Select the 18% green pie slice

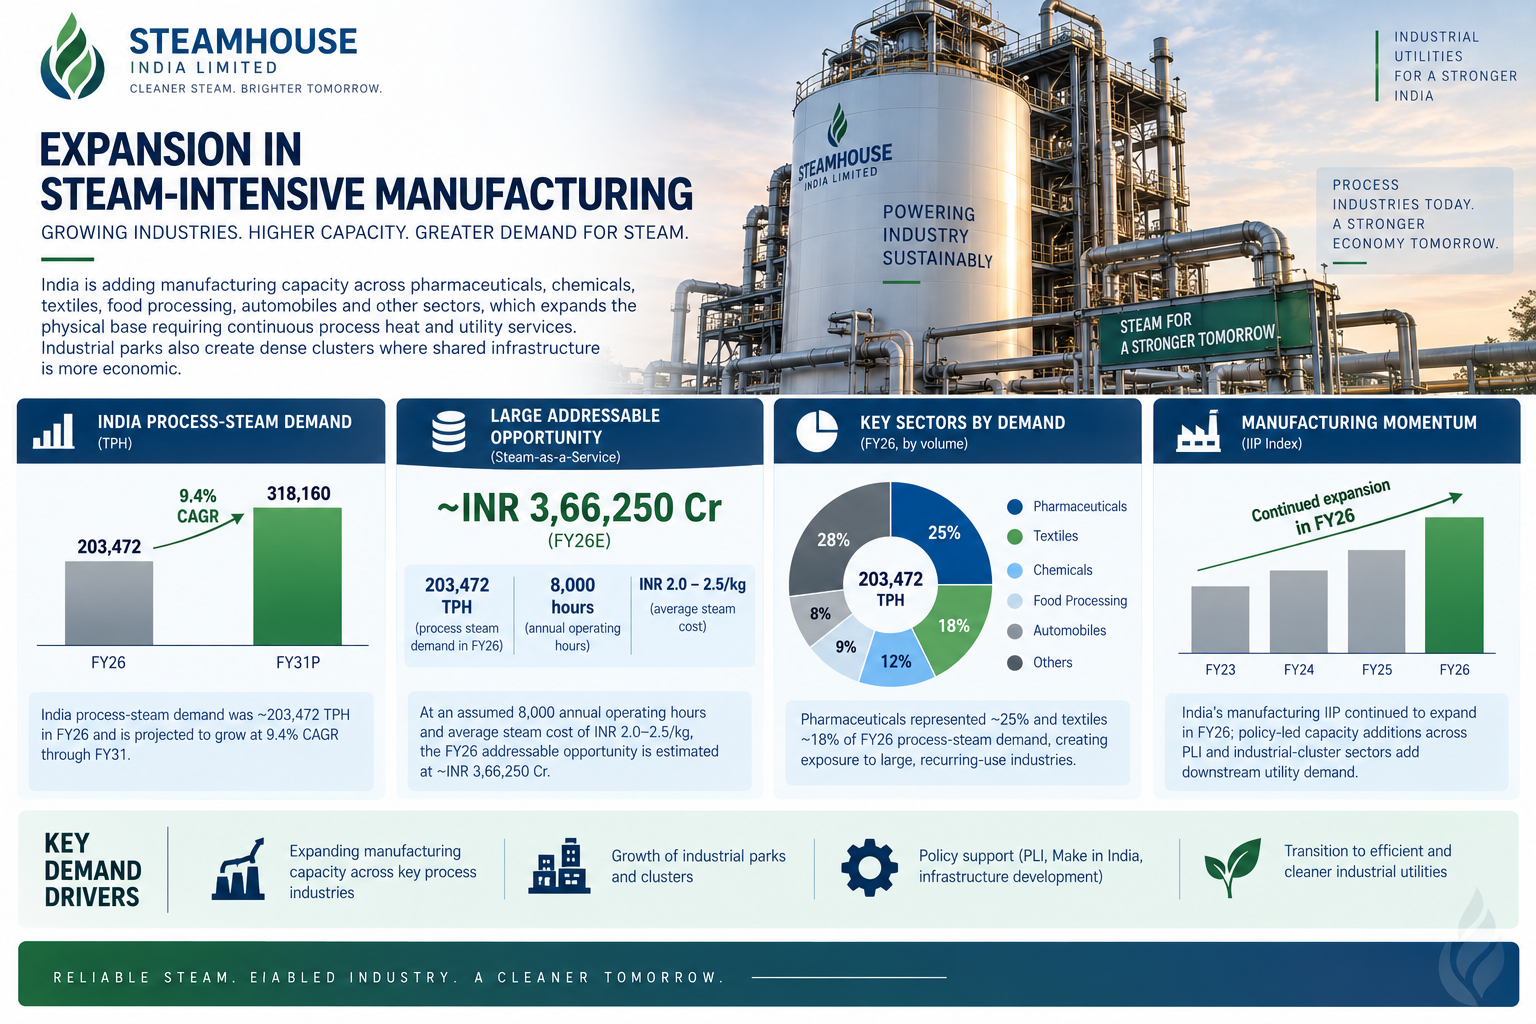point(952,627)
